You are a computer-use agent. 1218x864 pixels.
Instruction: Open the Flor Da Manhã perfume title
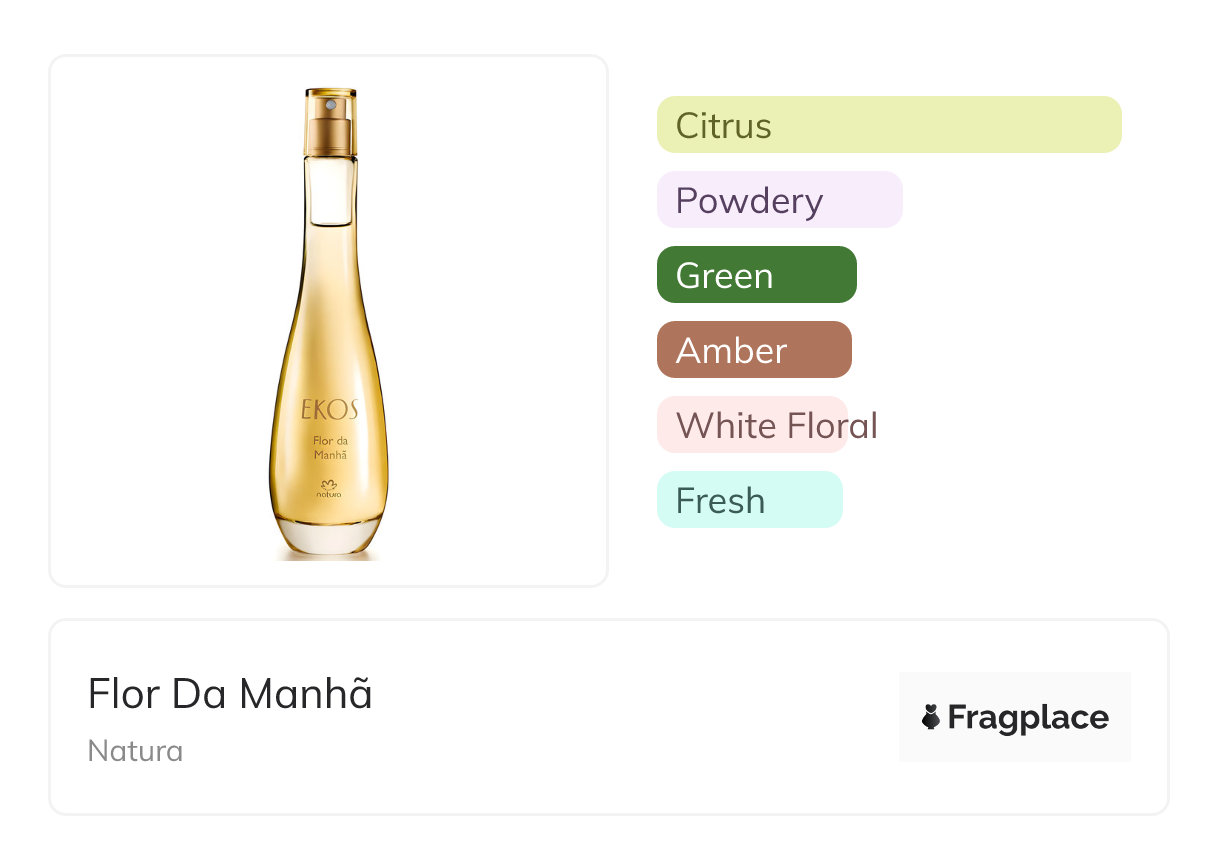click(x=230, y=694)
